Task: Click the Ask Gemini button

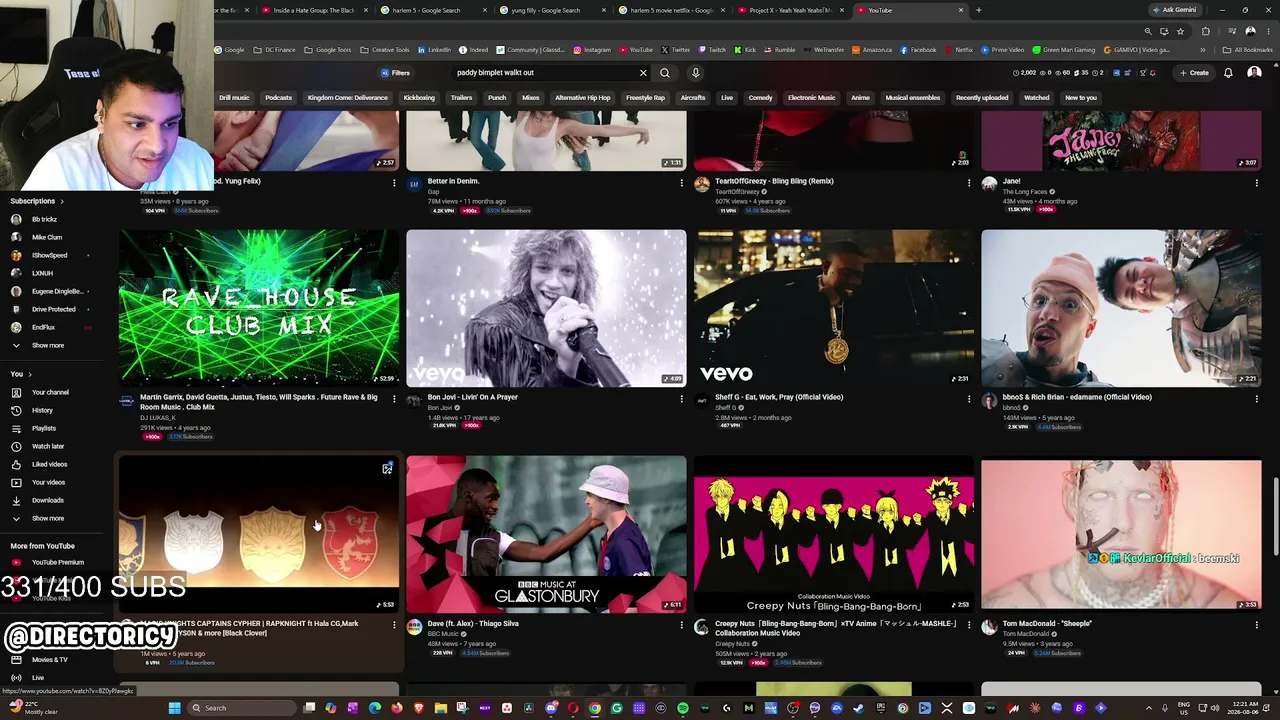Action: click(1174, 10)
